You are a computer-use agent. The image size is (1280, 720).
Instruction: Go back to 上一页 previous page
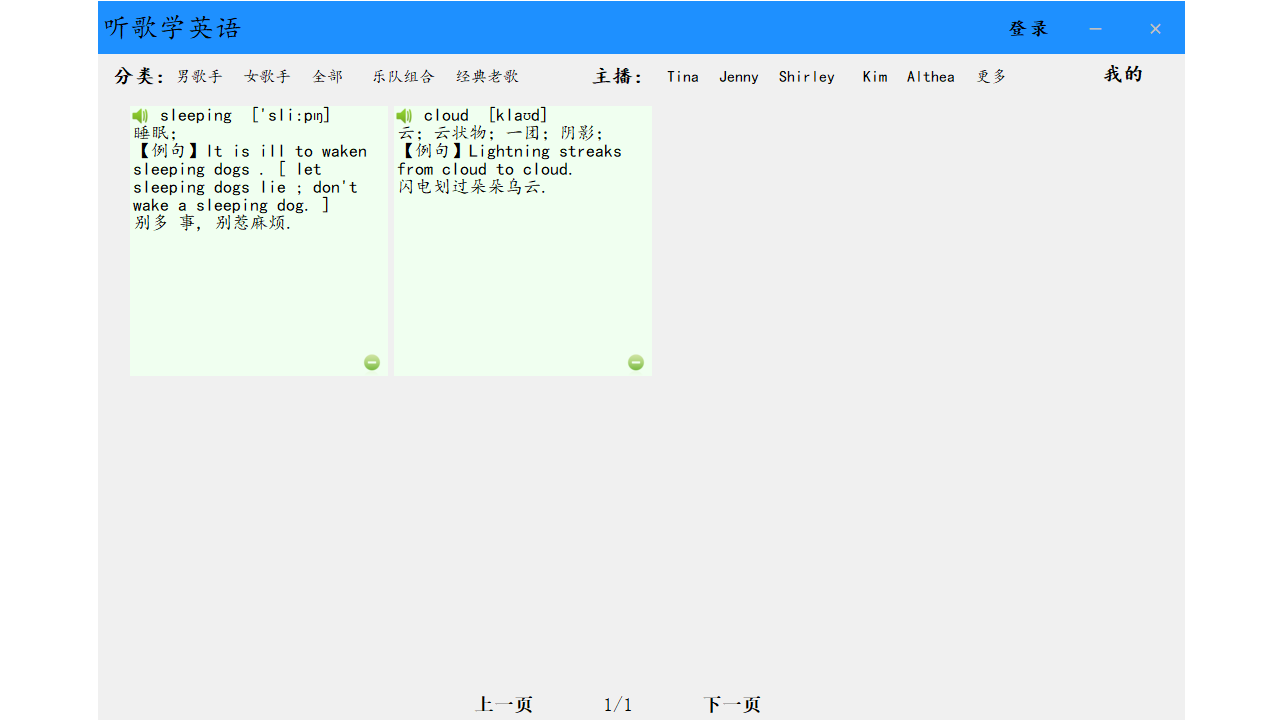click(x=504, y=705)
